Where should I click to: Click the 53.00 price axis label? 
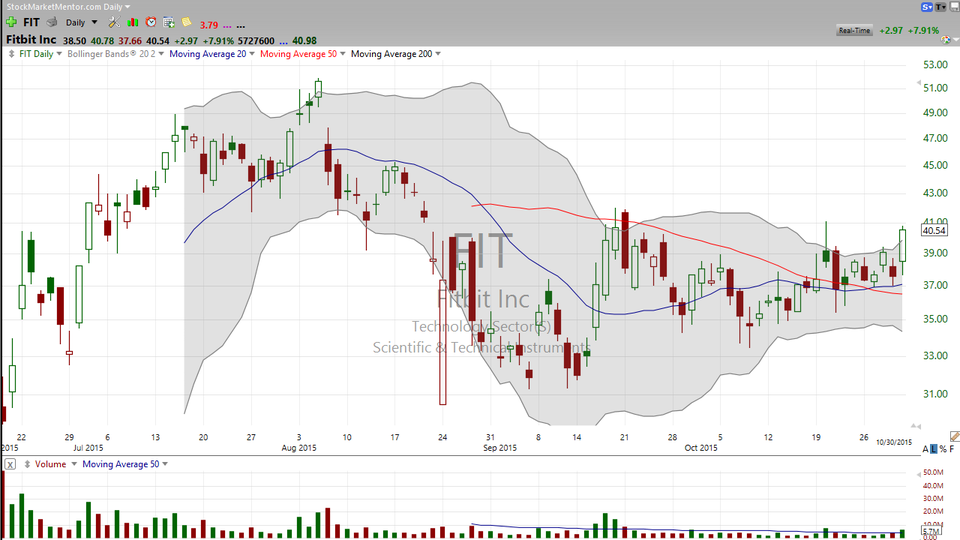point(936,64)
